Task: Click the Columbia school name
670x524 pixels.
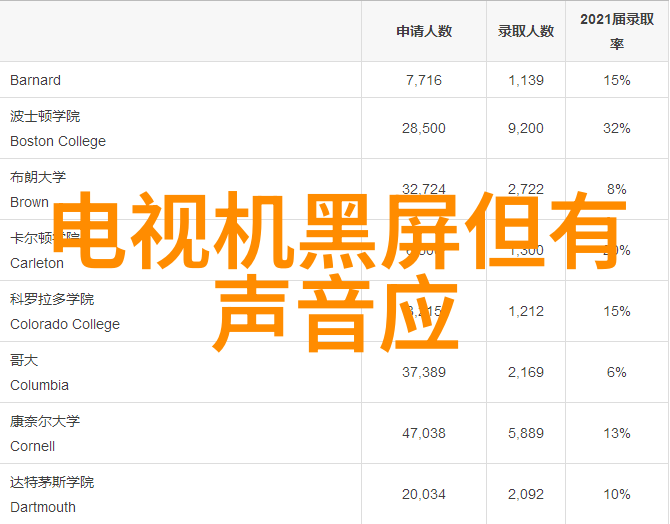Action: click(x=39, y=385)
